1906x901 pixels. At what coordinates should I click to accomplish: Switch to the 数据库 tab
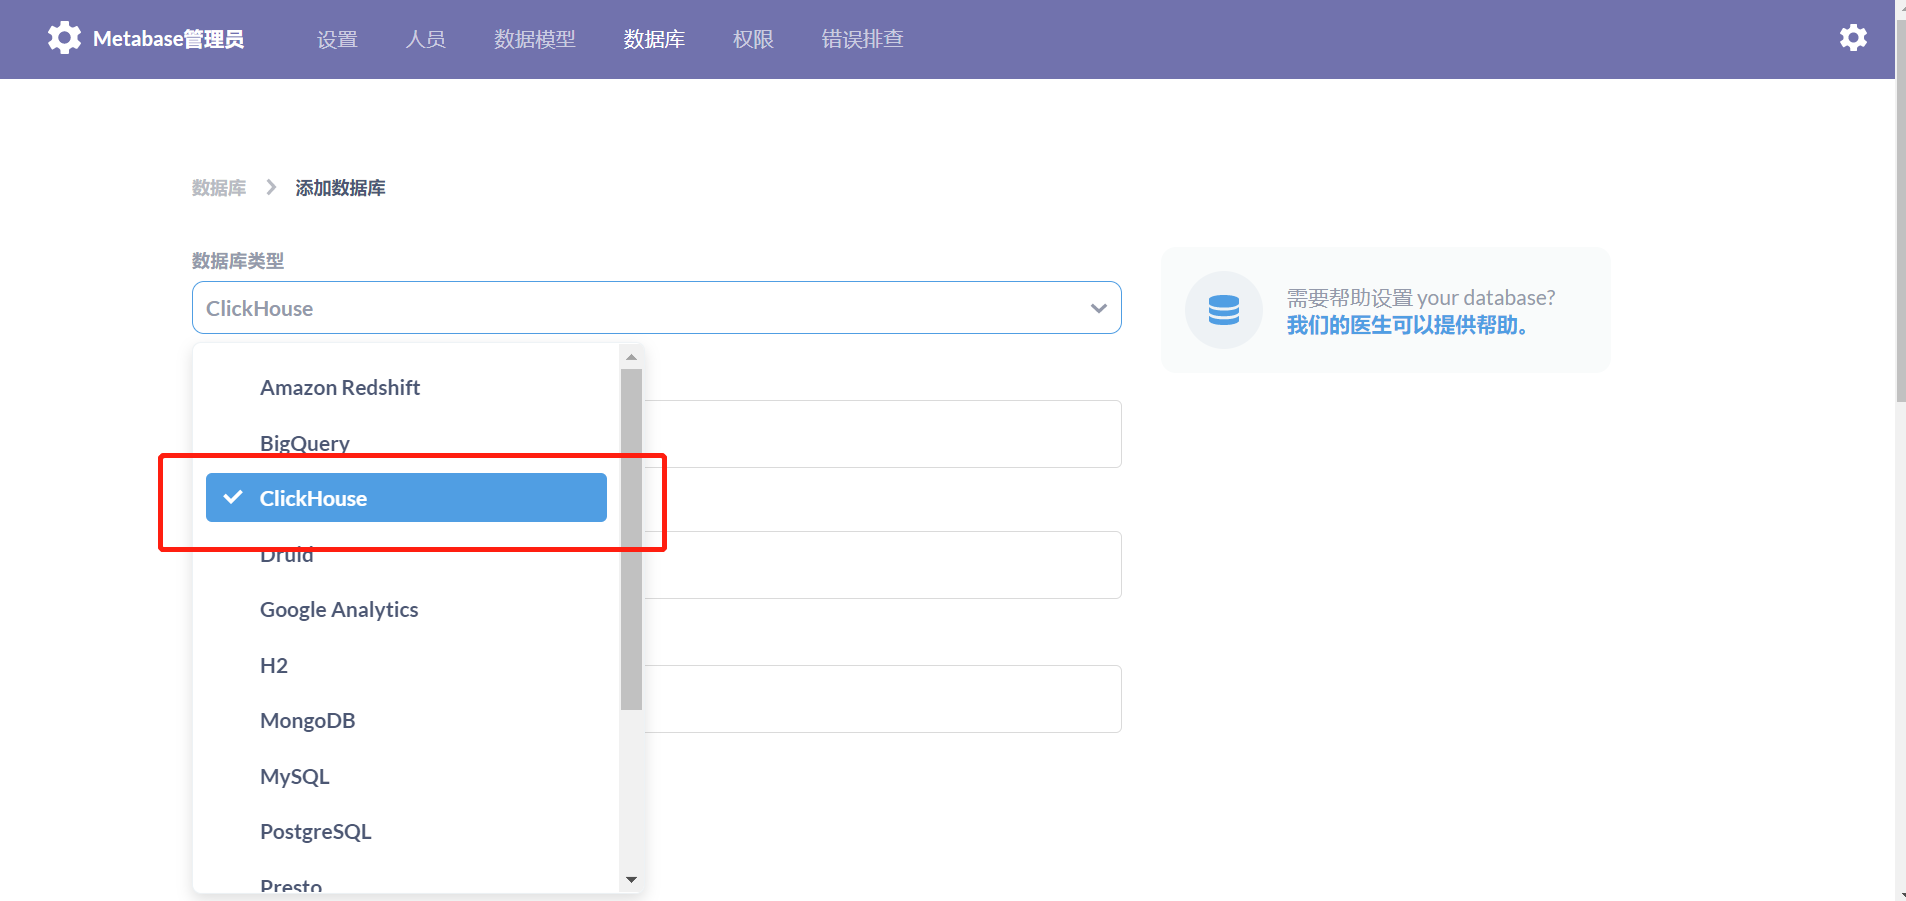coord(654,39)
